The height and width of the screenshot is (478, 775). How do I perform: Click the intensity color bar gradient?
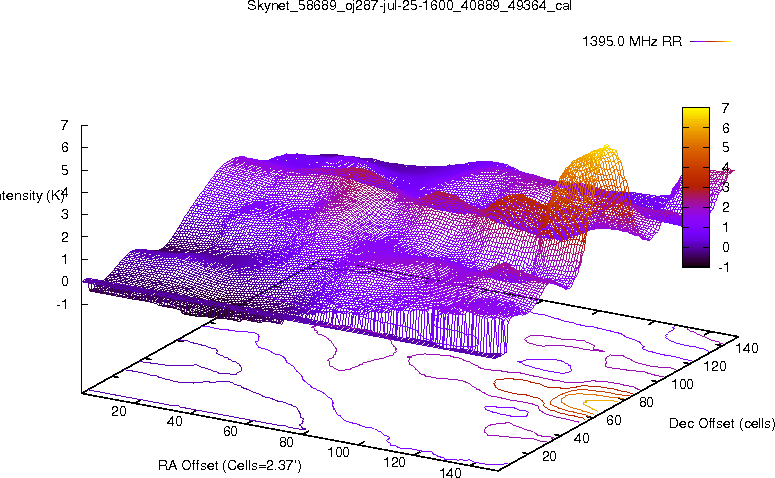[x=695, y=187]
